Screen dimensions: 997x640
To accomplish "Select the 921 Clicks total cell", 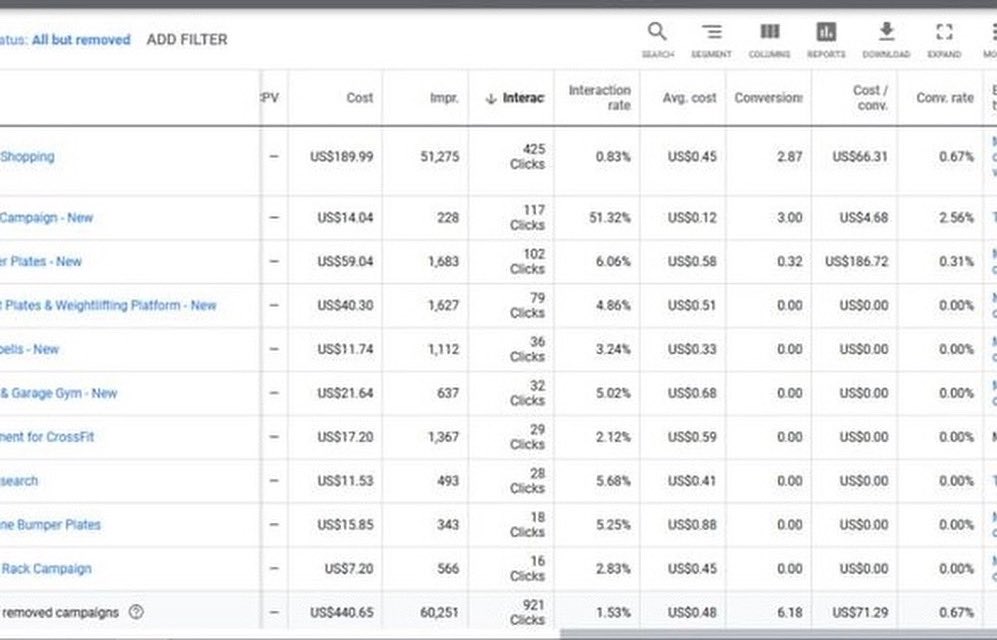I will point(527,612).
